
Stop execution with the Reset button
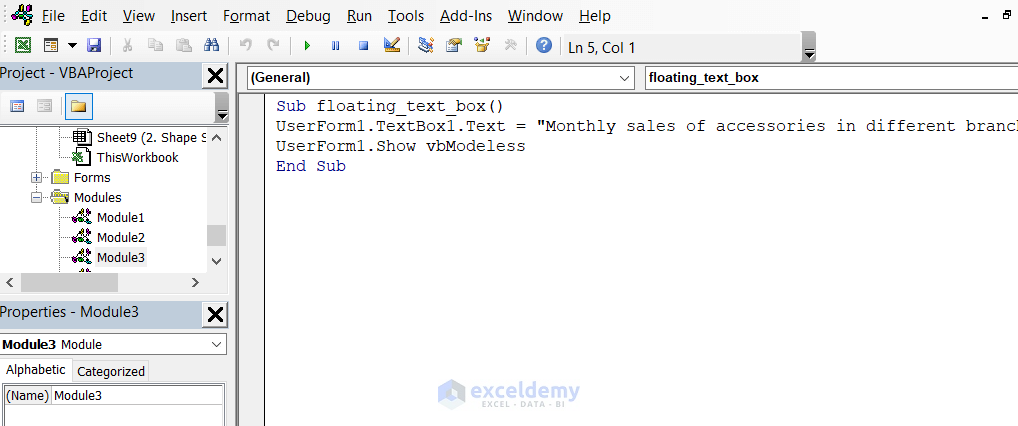[x=363, y=46]
